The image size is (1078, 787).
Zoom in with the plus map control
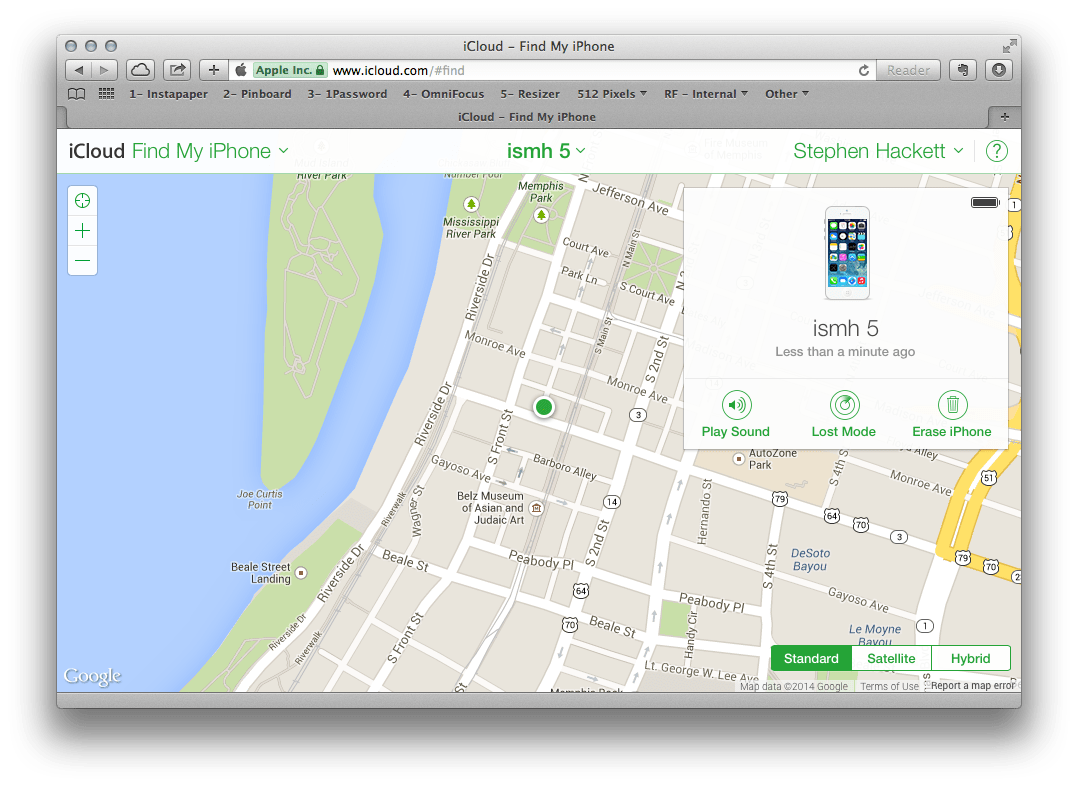pyautogui.click(x=82, y=230)
